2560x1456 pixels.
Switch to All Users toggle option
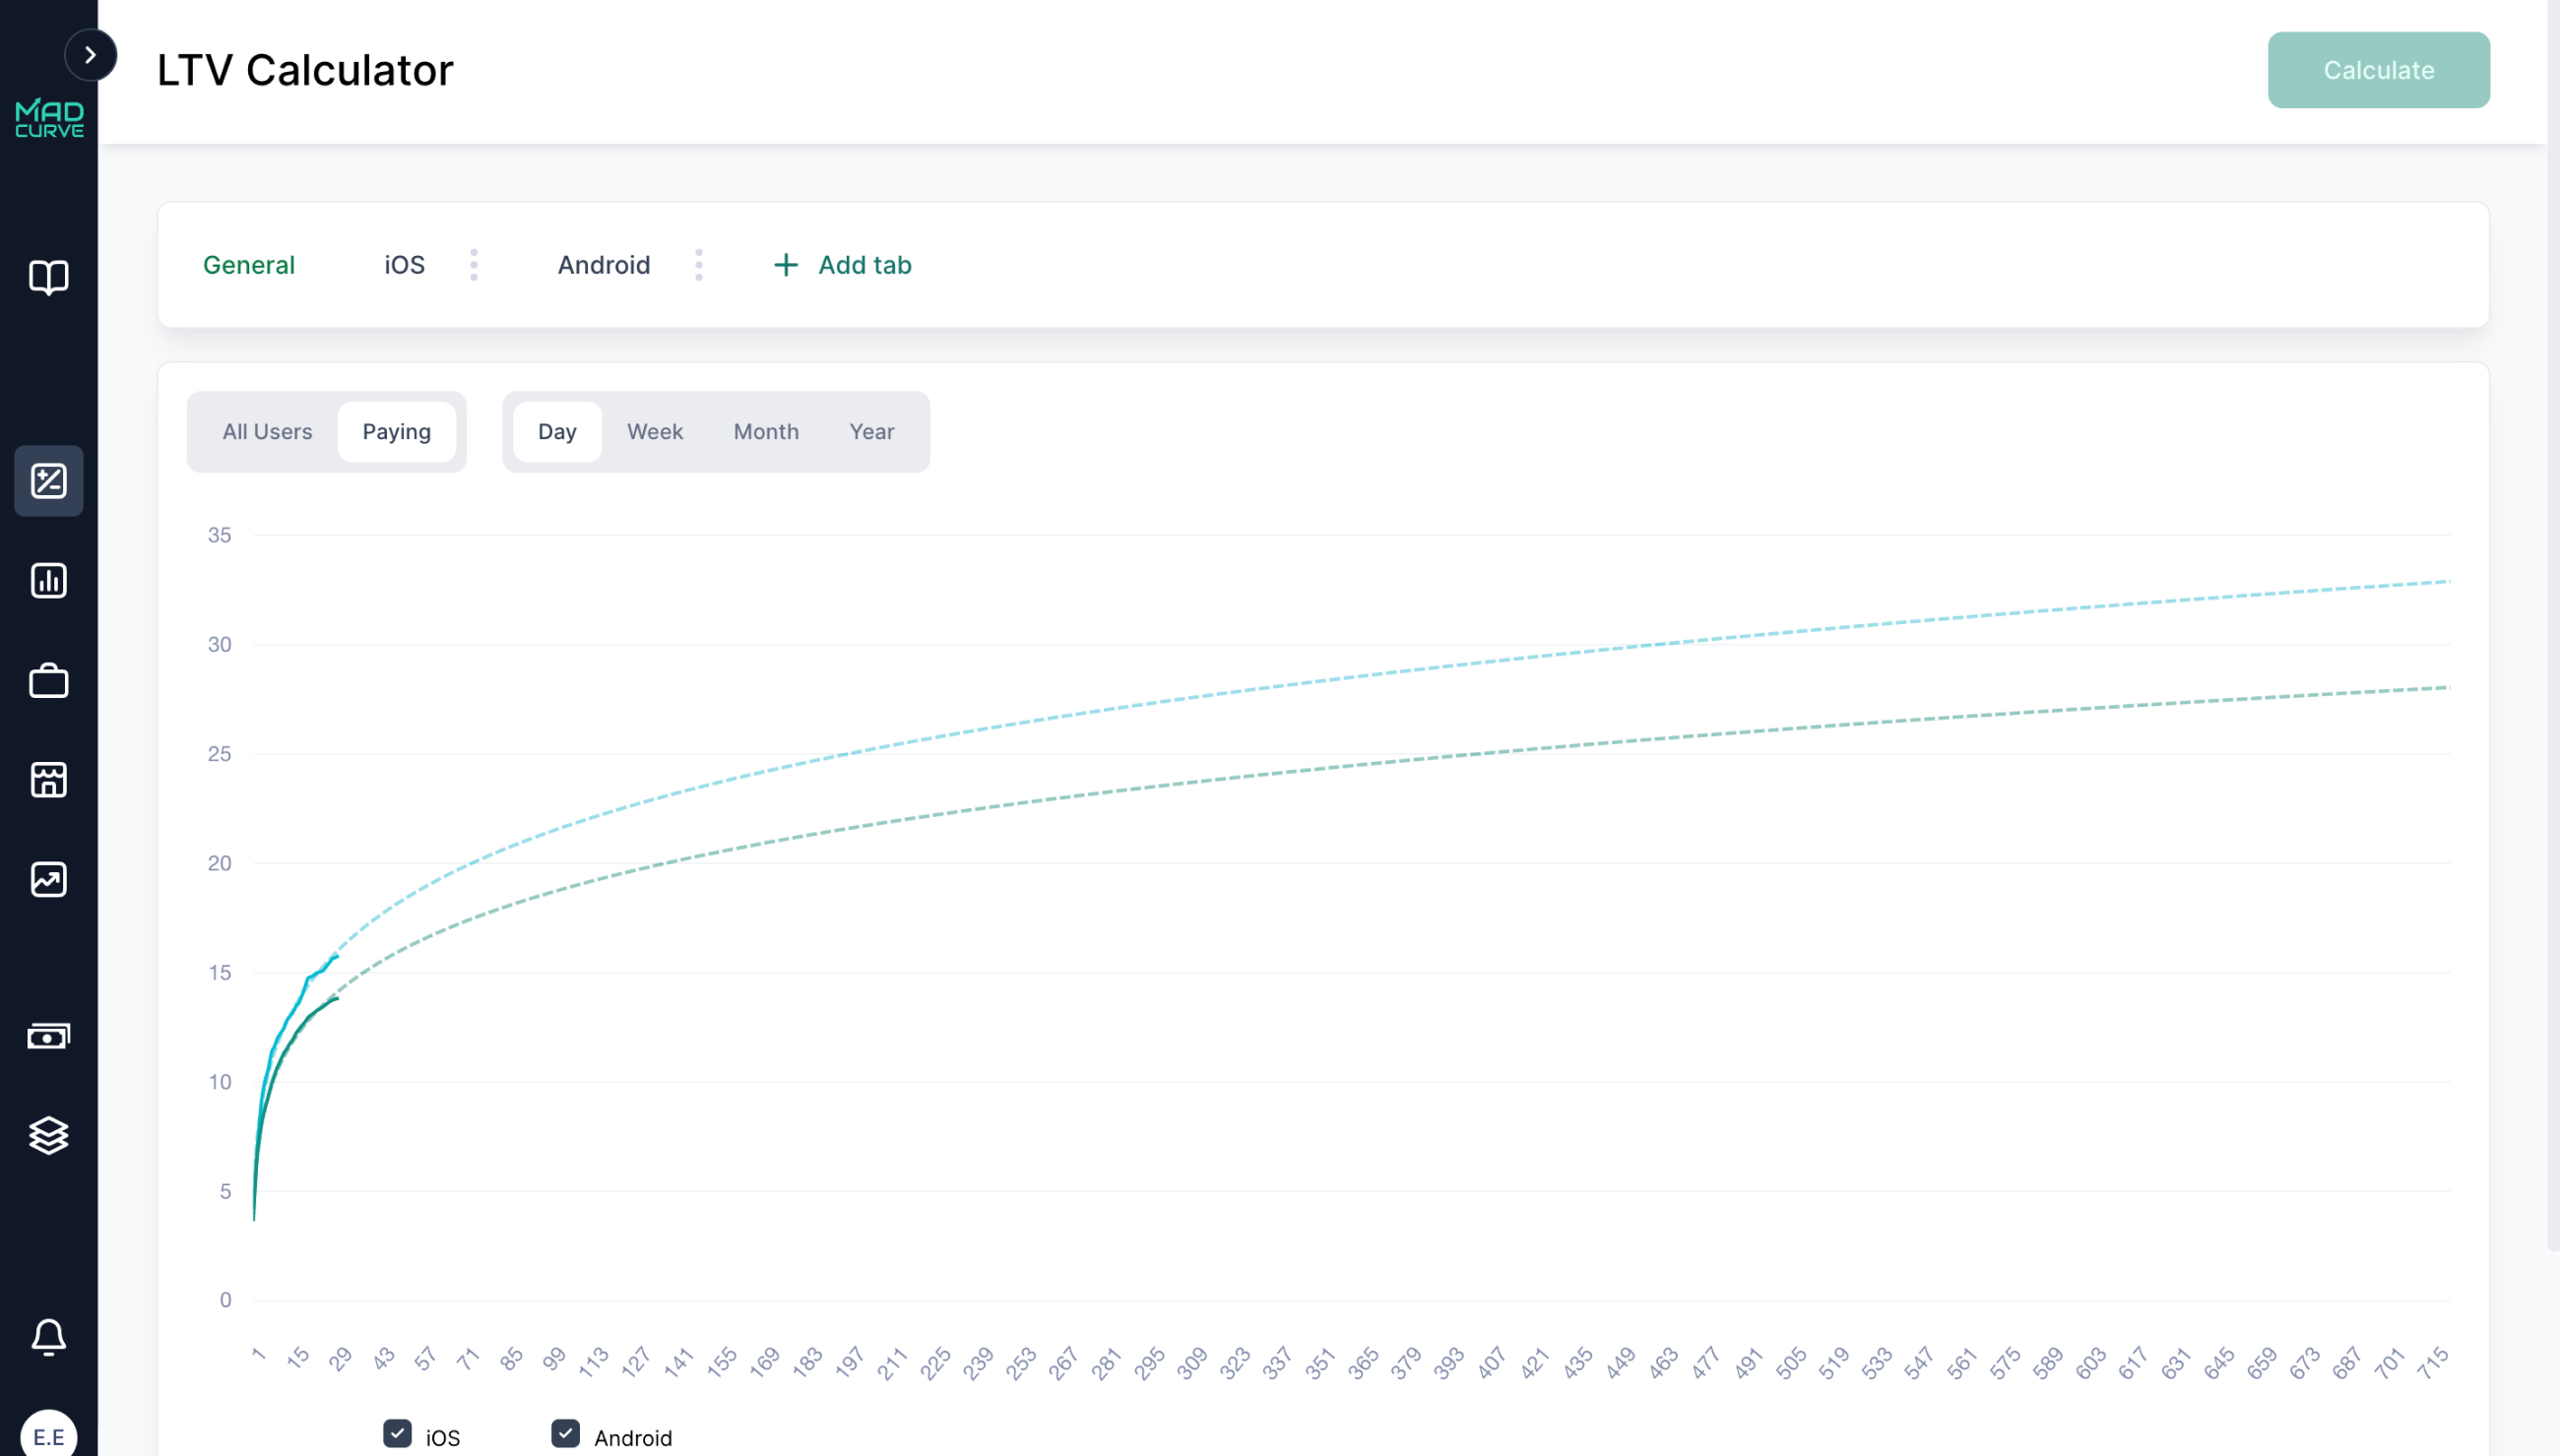pos(266,431)
